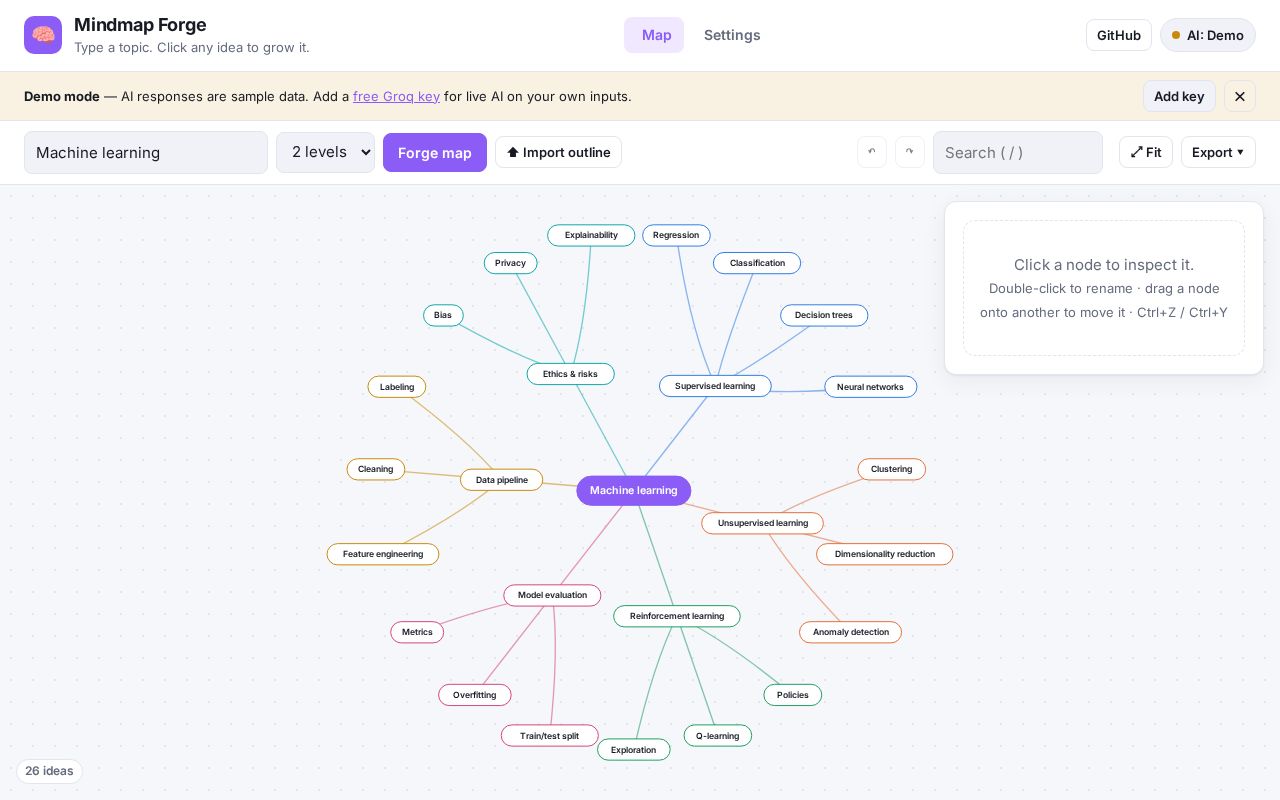Click the AI: Demo status badge

point(1207,35)
